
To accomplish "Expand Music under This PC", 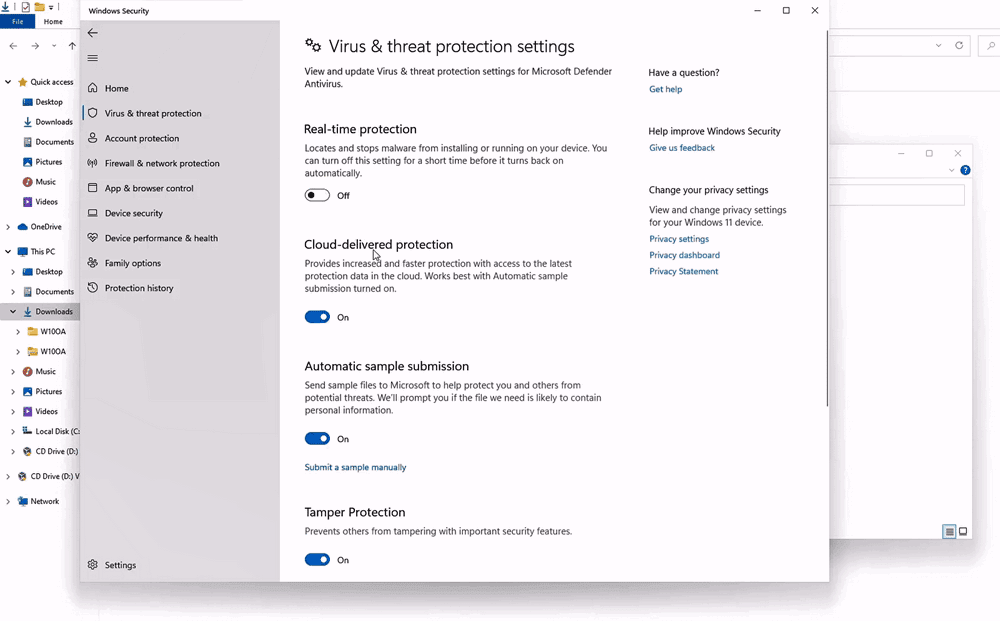I will point(13,371).
